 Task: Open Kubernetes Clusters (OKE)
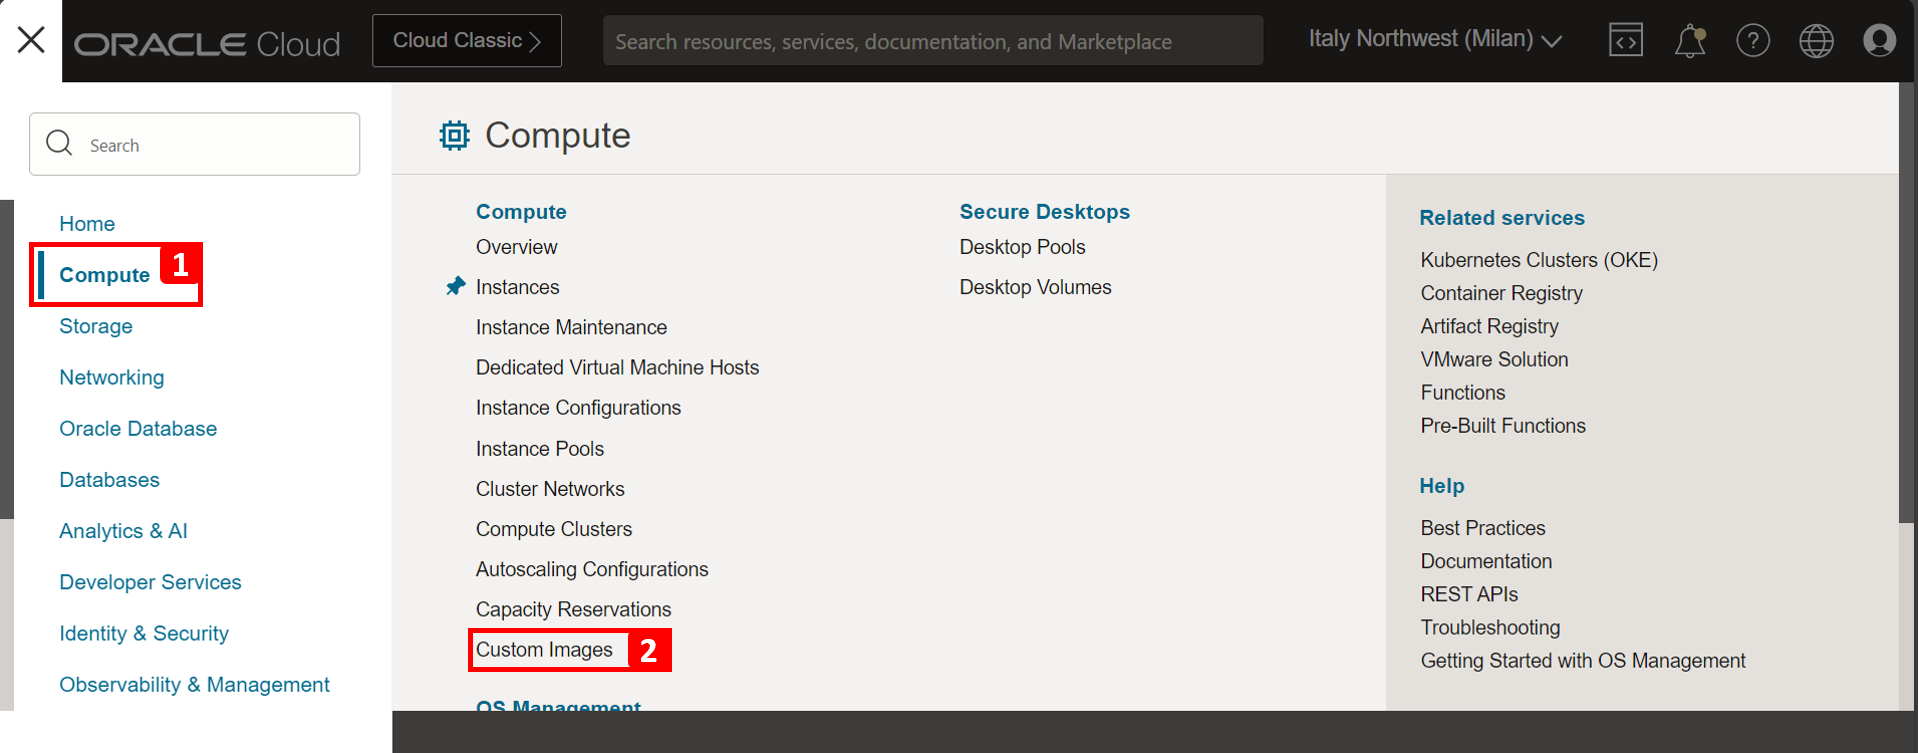(1539, 260)
